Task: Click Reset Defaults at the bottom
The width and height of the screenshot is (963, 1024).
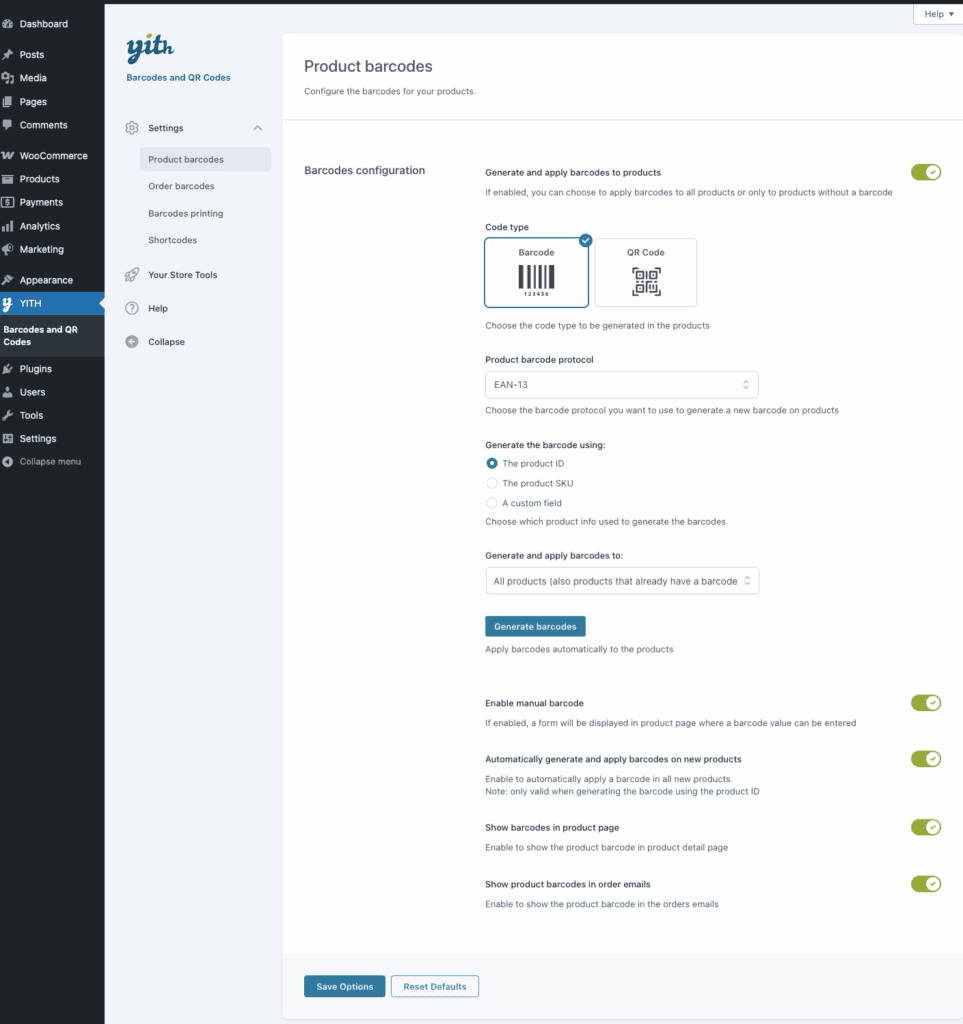Action: pyautogui.click(x=434, y=986)
